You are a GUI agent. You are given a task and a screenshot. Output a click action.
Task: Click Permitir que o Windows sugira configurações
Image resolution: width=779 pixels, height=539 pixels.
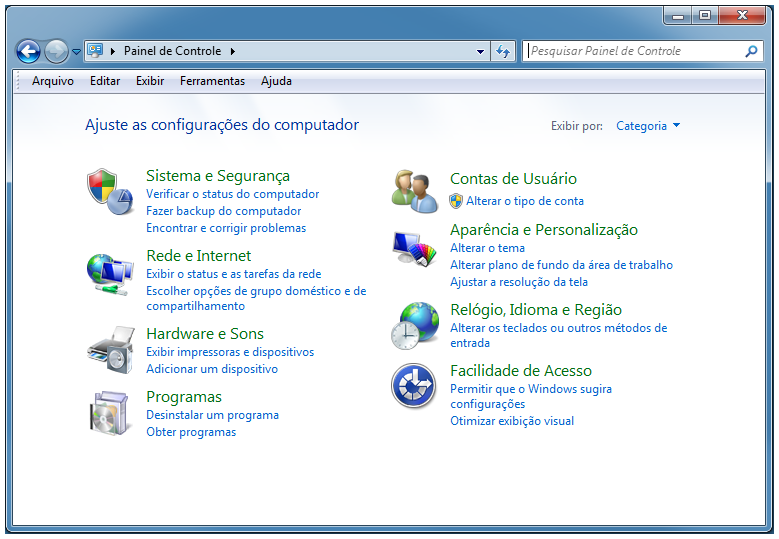tap(531, 396)
